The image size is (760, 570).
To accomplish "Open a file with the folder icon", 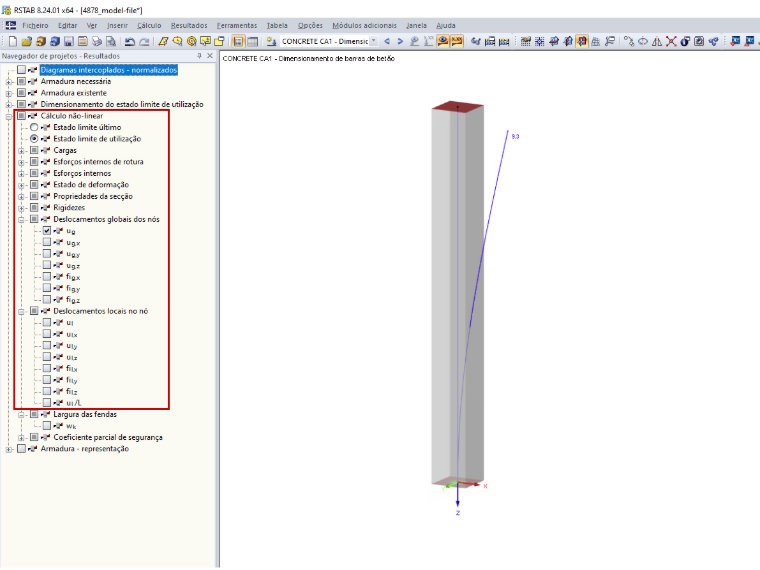I will [x=27, y=41].
